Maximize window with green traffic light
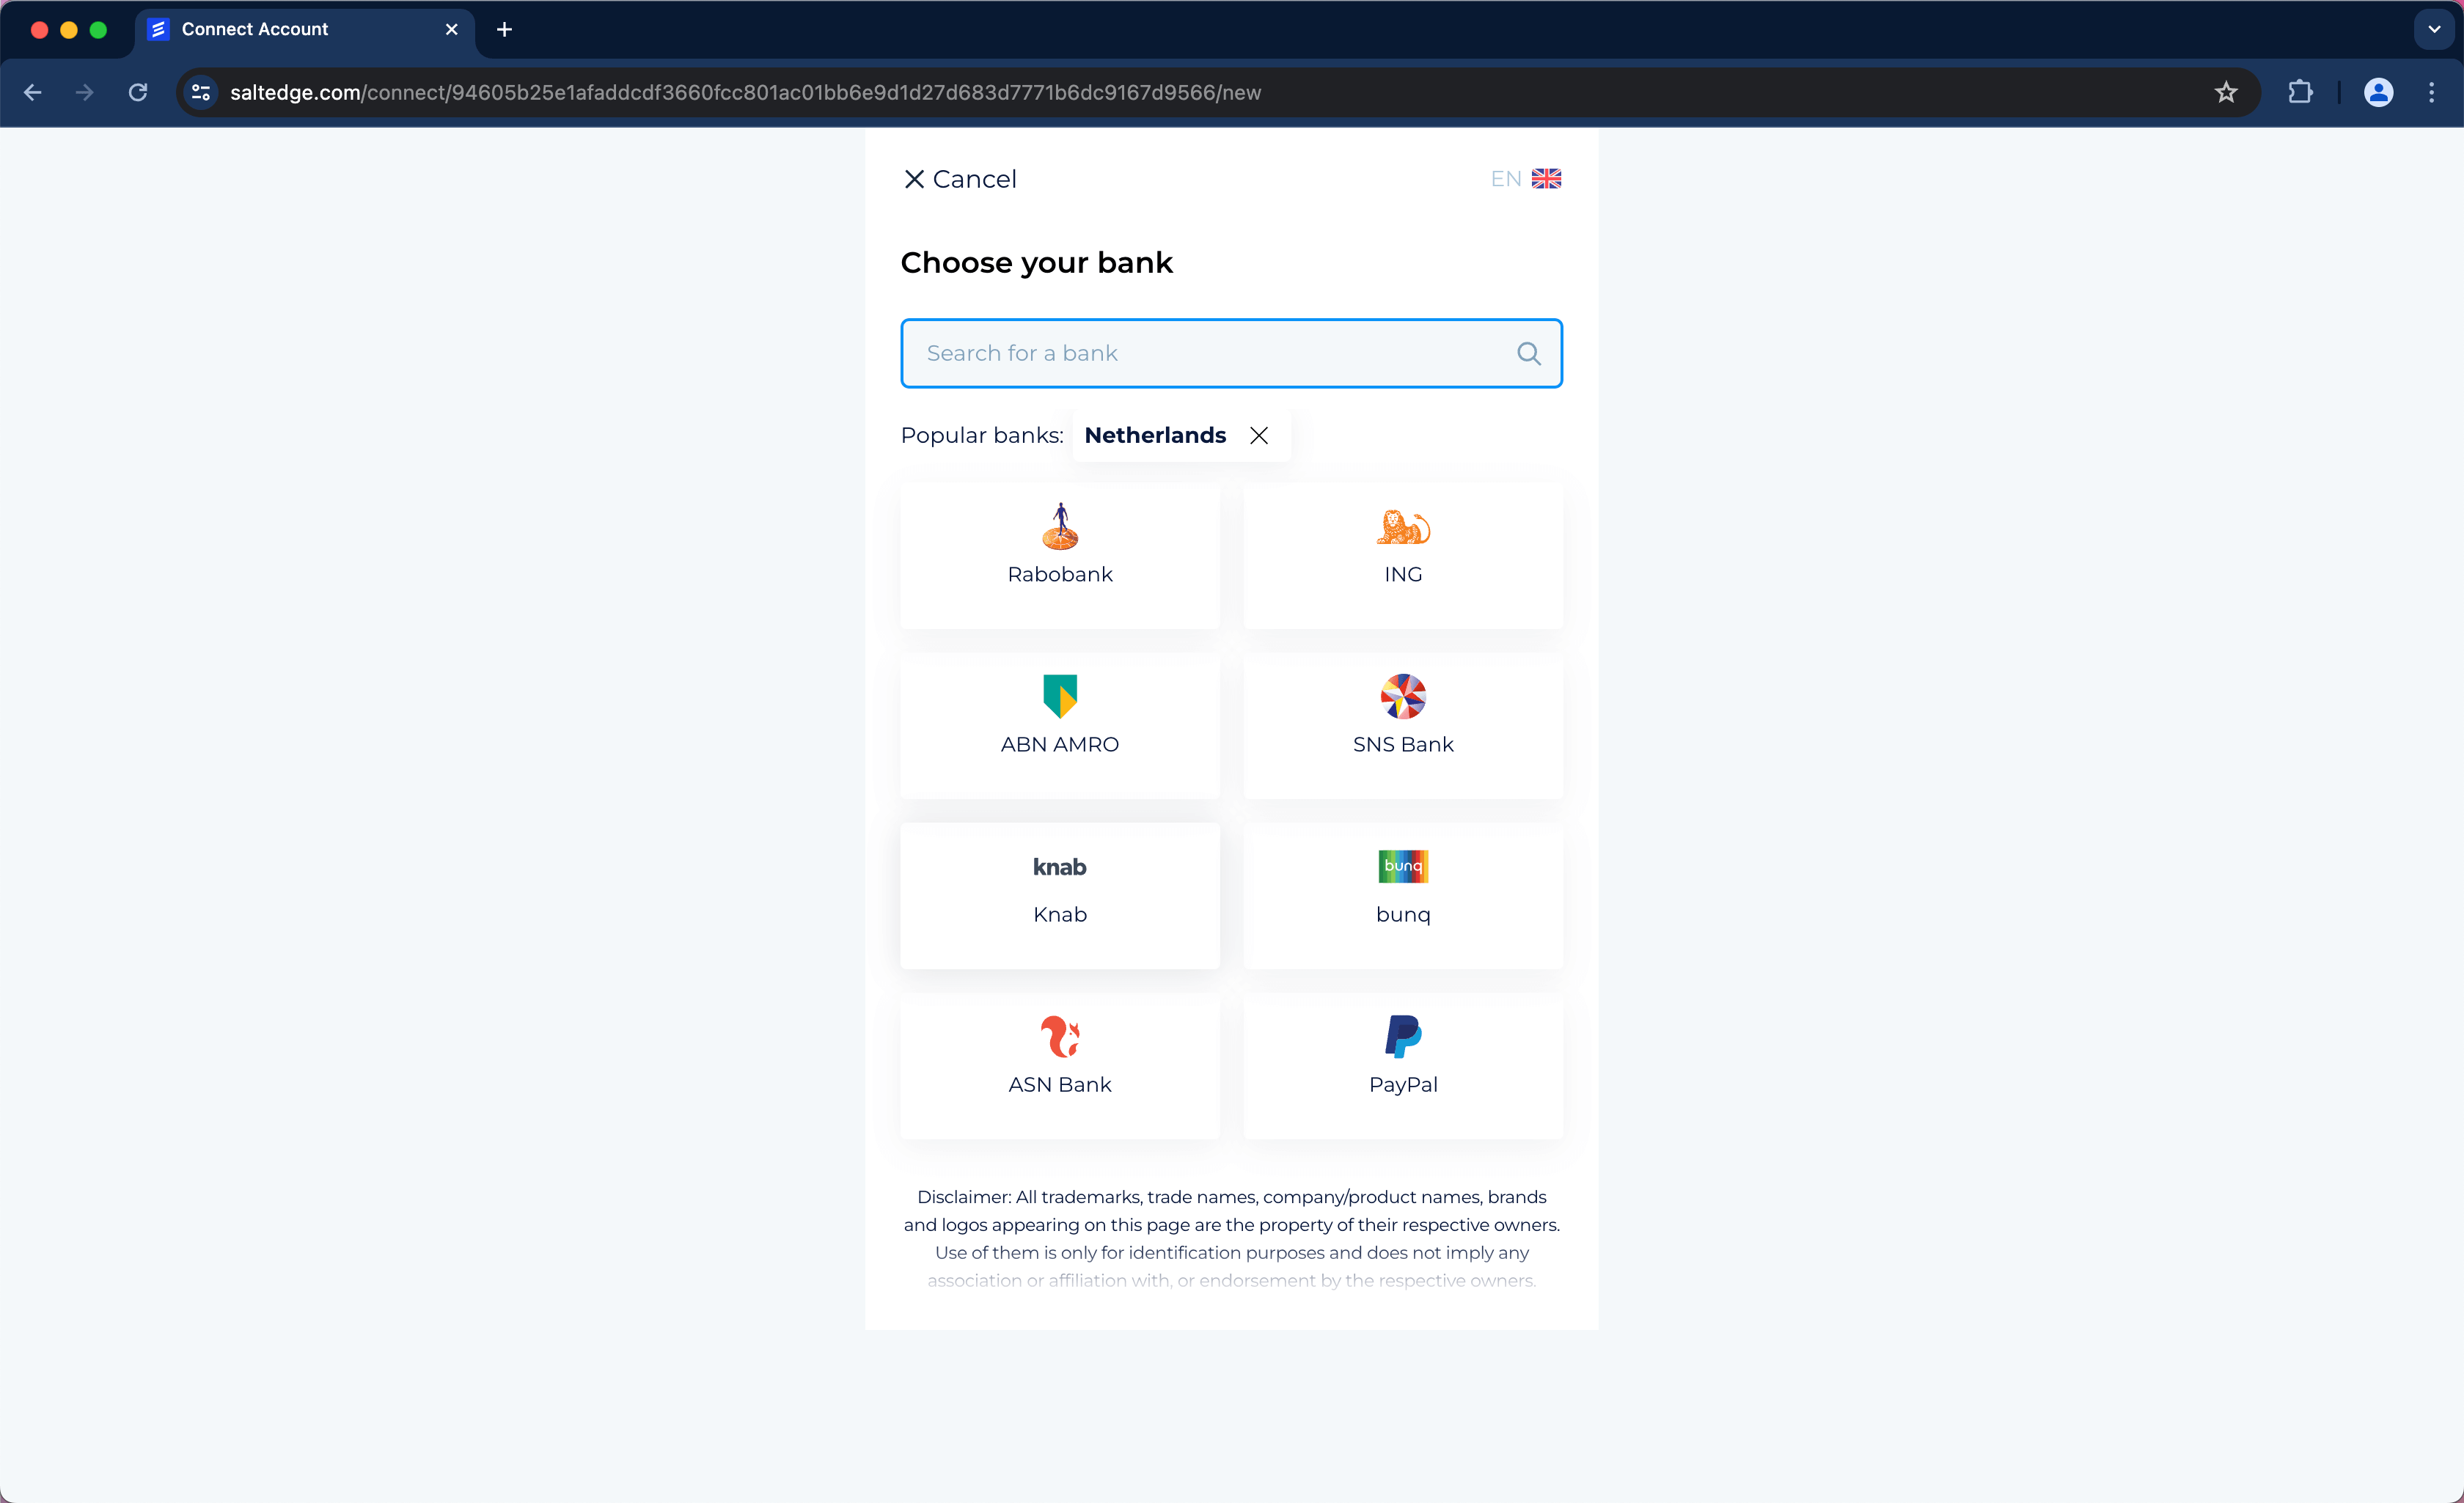The width and height of the screenshot is (2464, 1503). coord(98,29)
